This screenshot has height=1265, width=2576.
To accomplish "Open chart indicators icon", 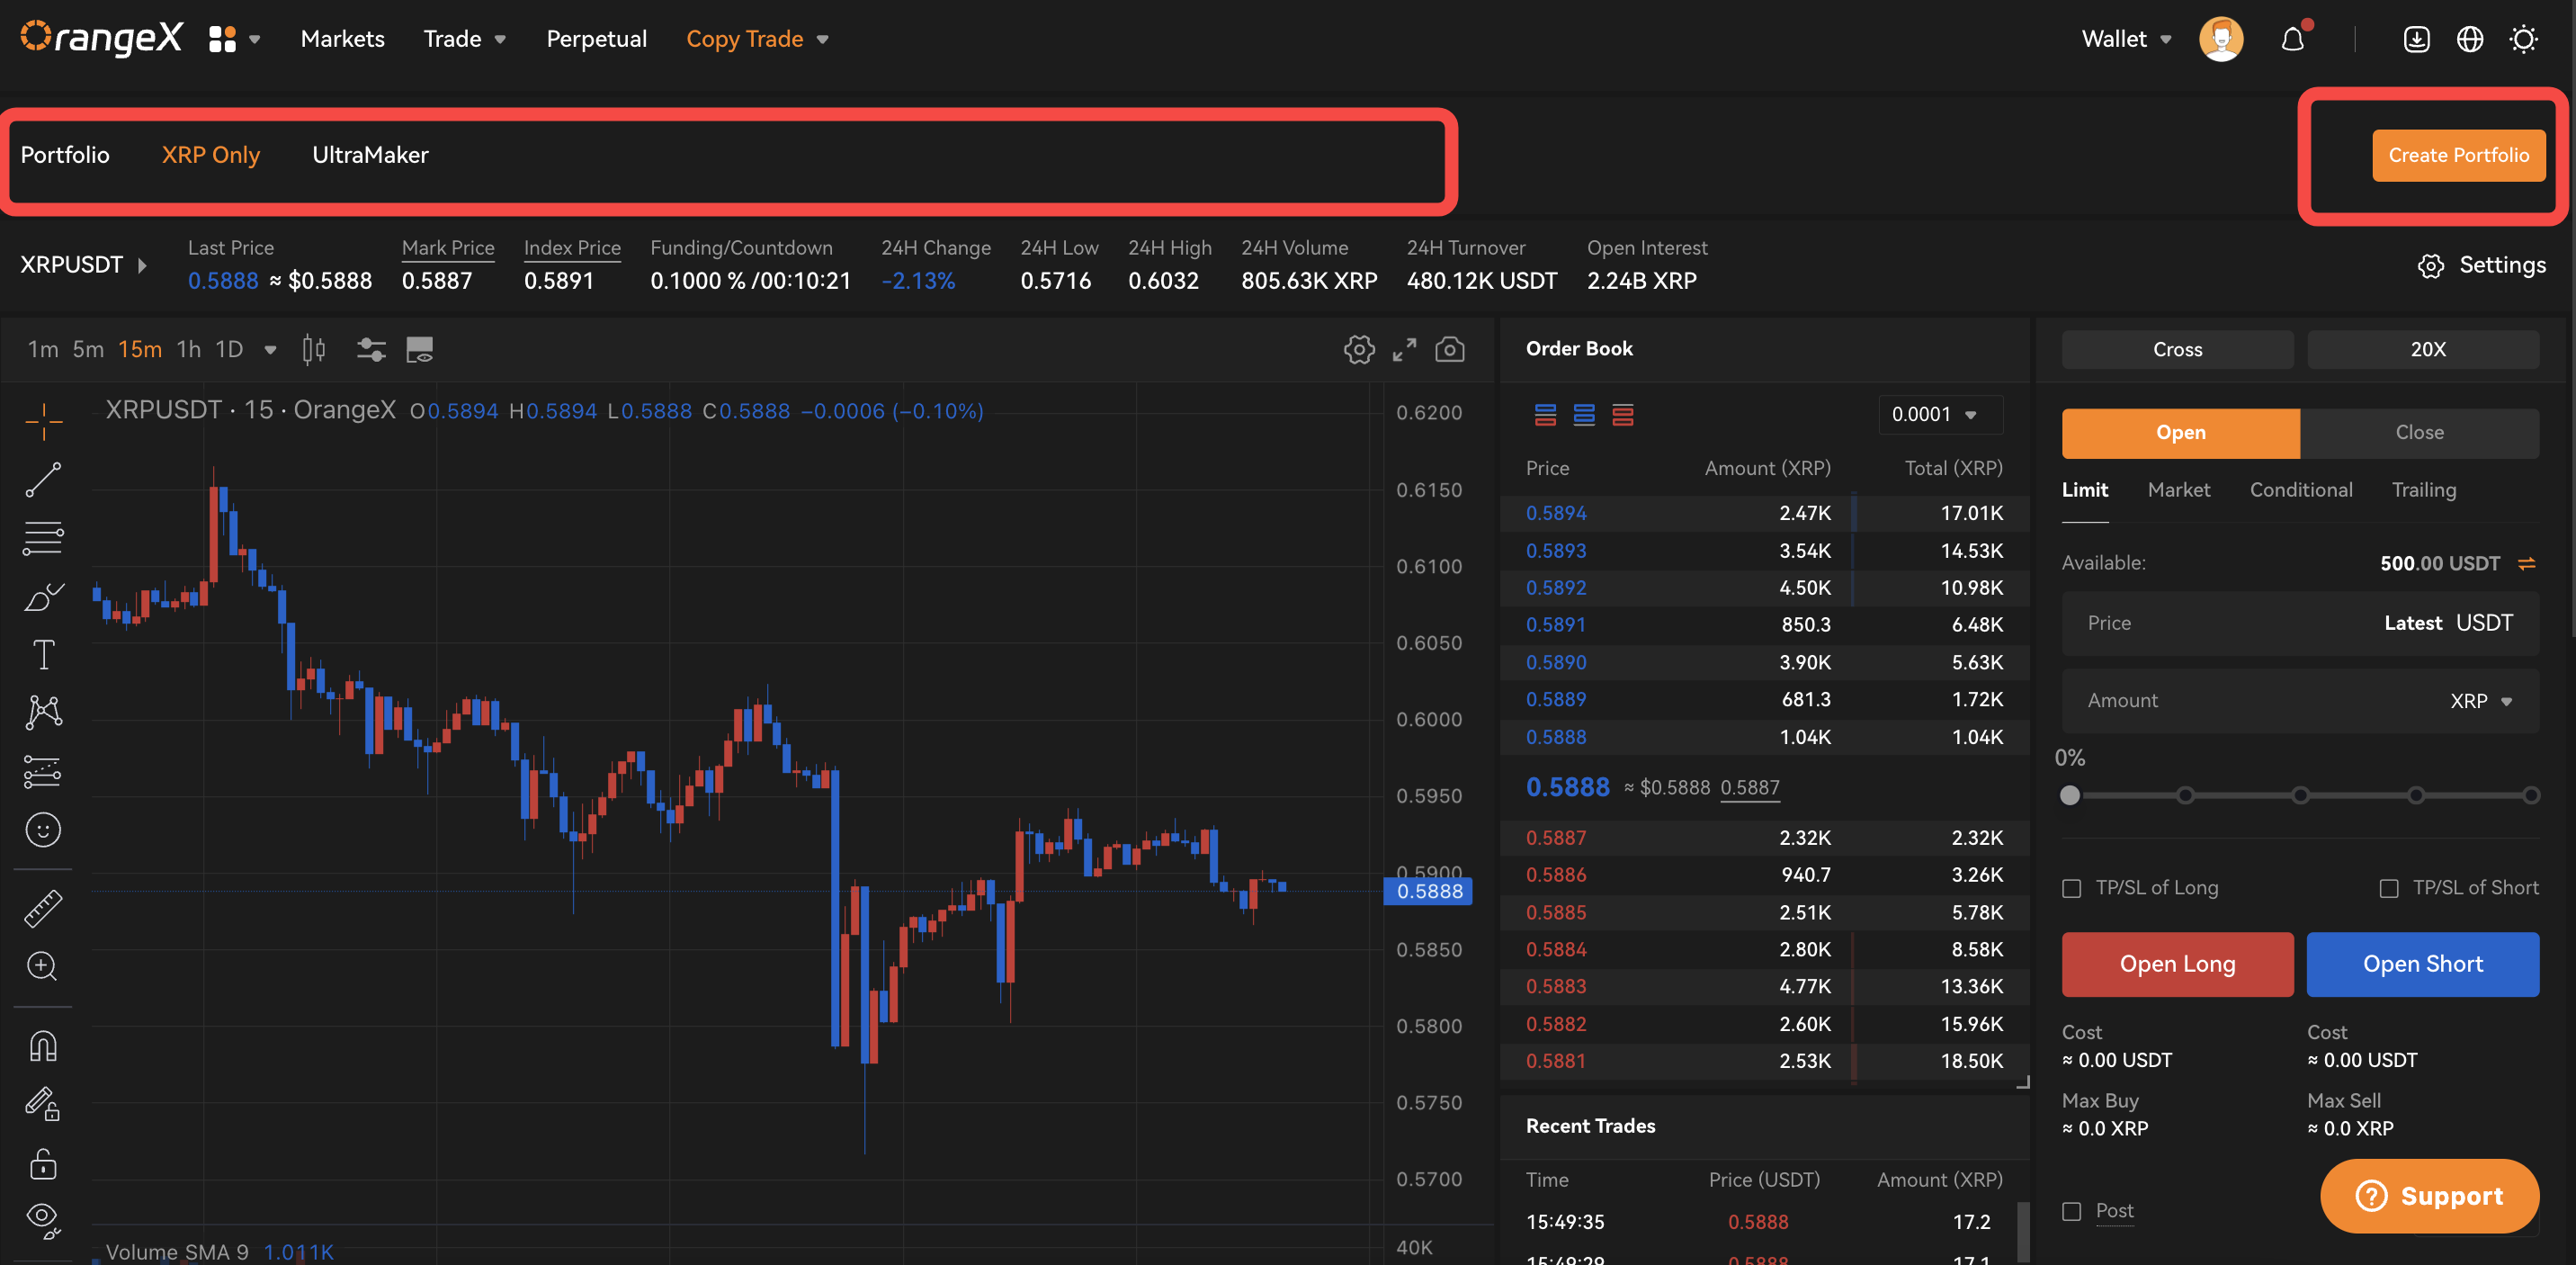I will tap(371, 349).
